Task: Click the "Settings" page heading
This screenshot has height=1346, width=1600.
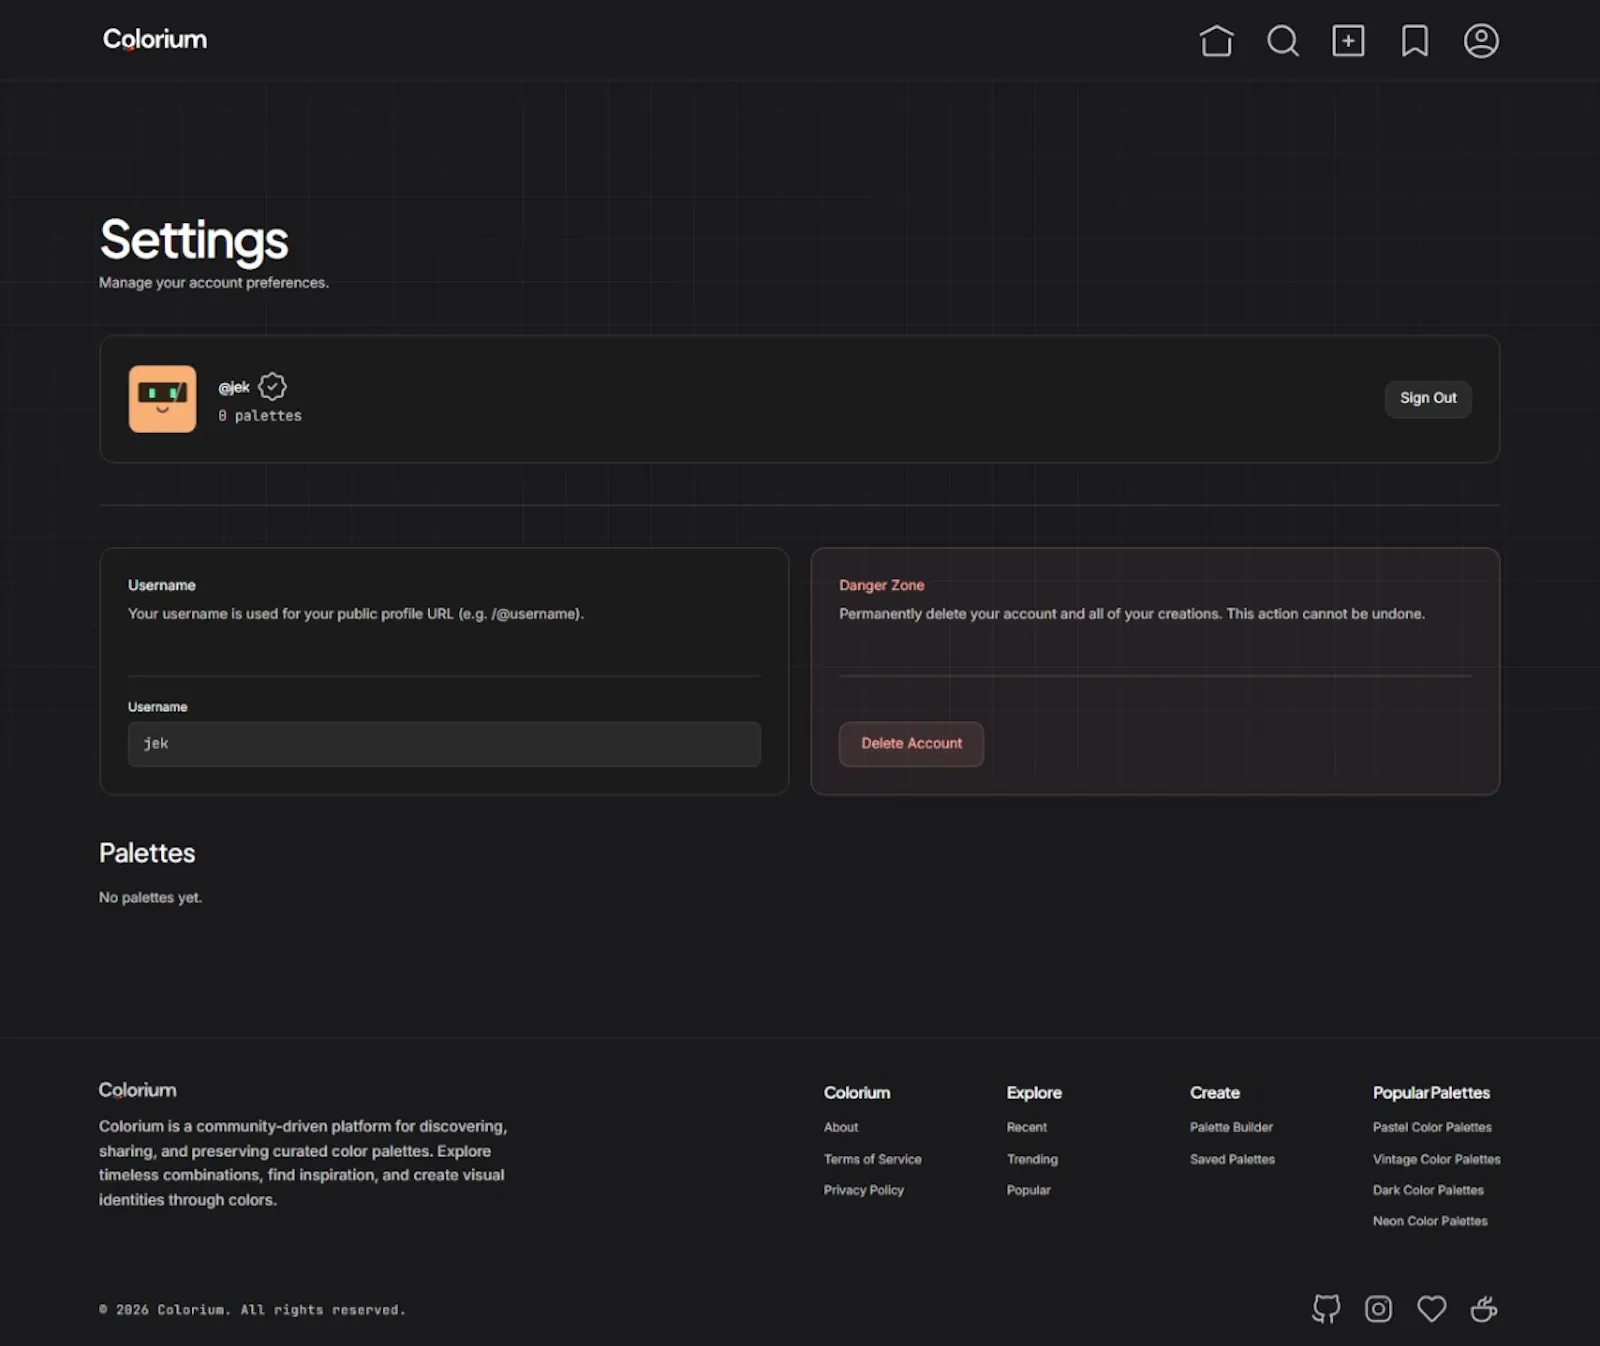Action: tap(194, 240)
